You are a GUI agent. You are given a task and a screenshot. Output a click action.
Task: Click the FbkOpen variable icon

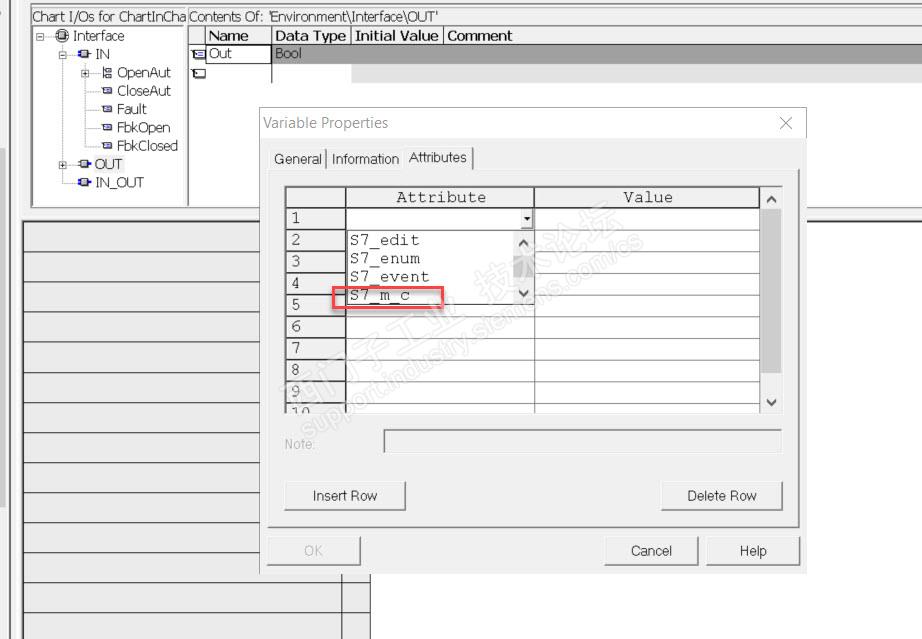point(106,127)
